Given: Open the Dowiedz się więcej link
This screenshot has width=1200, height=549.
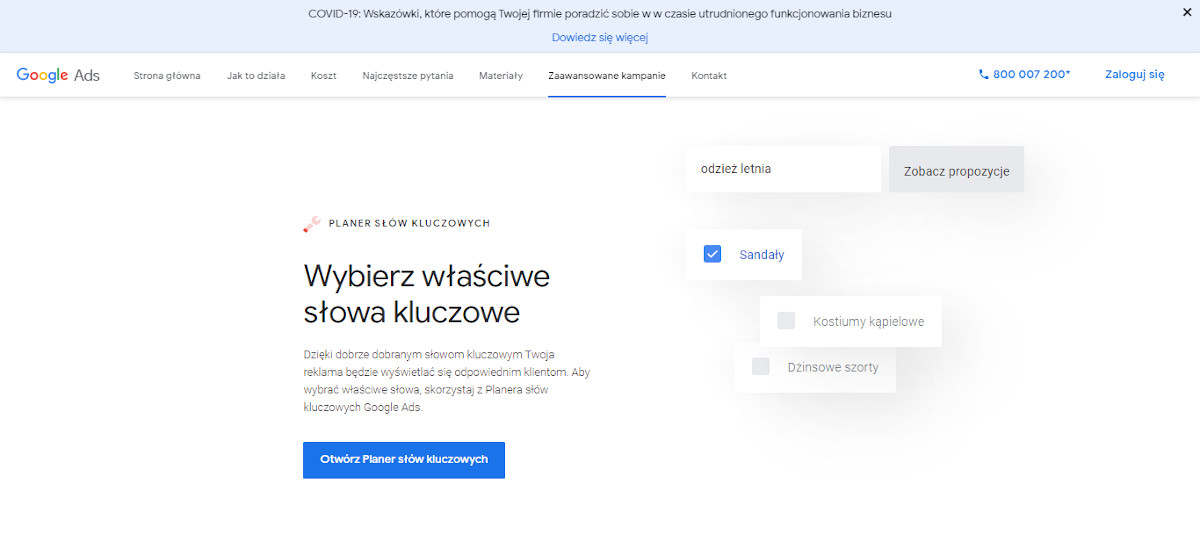Looking at the screenshot, I should click(600, 37).
